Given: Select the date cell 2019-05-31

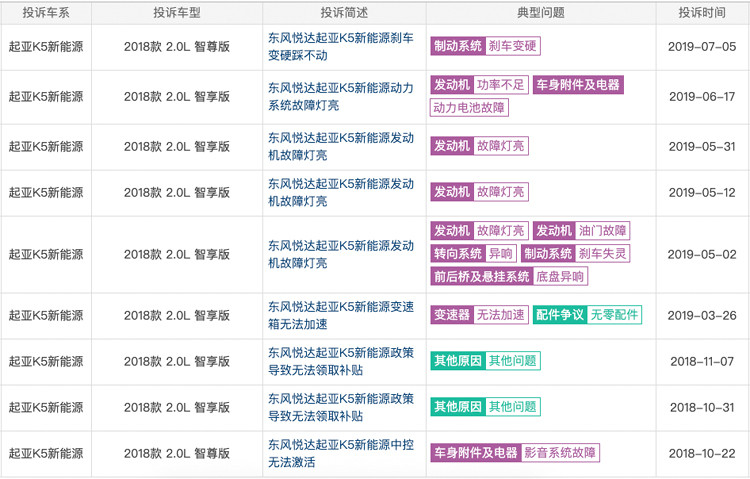Looking at the screenshot, I should 702,146.
